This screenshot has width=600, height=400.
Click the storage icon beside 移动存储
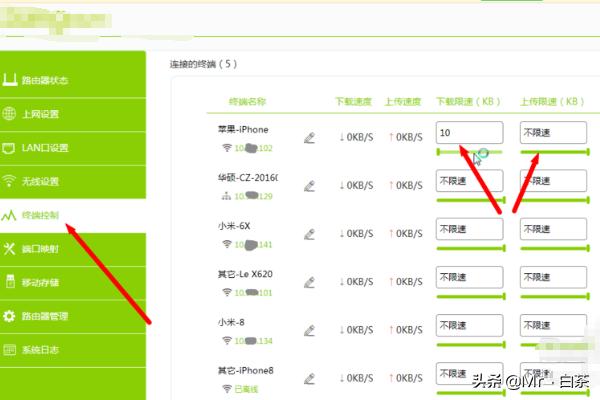click(10, 281)
